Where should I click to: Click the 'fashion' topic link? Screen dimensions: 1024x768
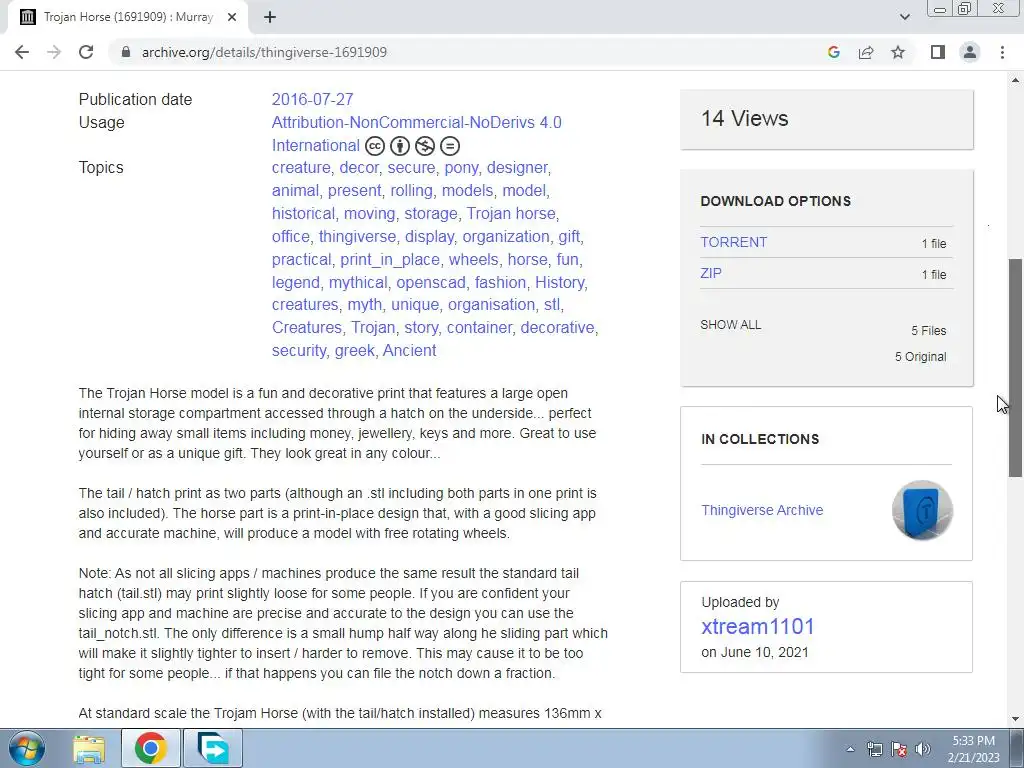point(500,282)
